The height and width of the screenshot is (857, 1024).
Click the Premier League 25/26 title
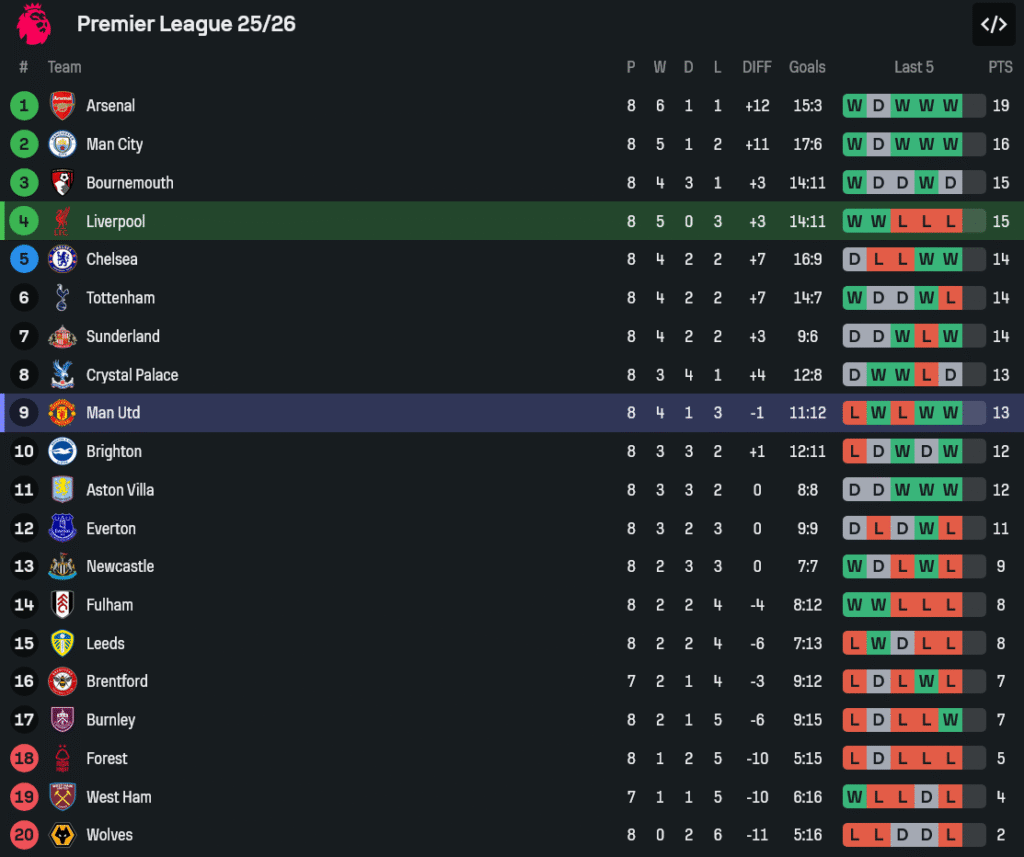pyautogui.click(x=186, y=24)
